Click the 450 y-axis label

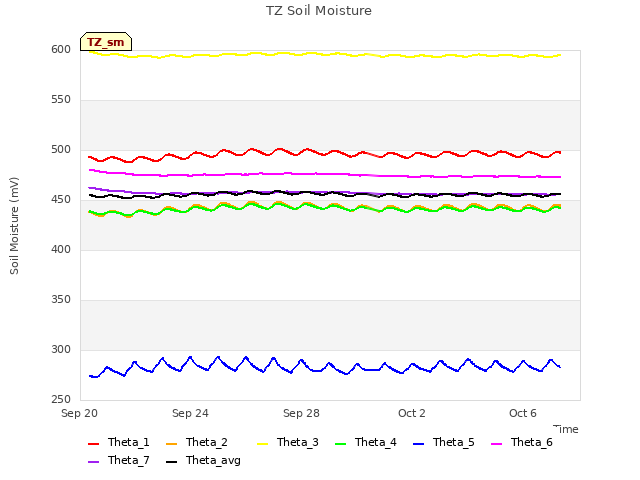pyautogui.click(x=61, y=200)
